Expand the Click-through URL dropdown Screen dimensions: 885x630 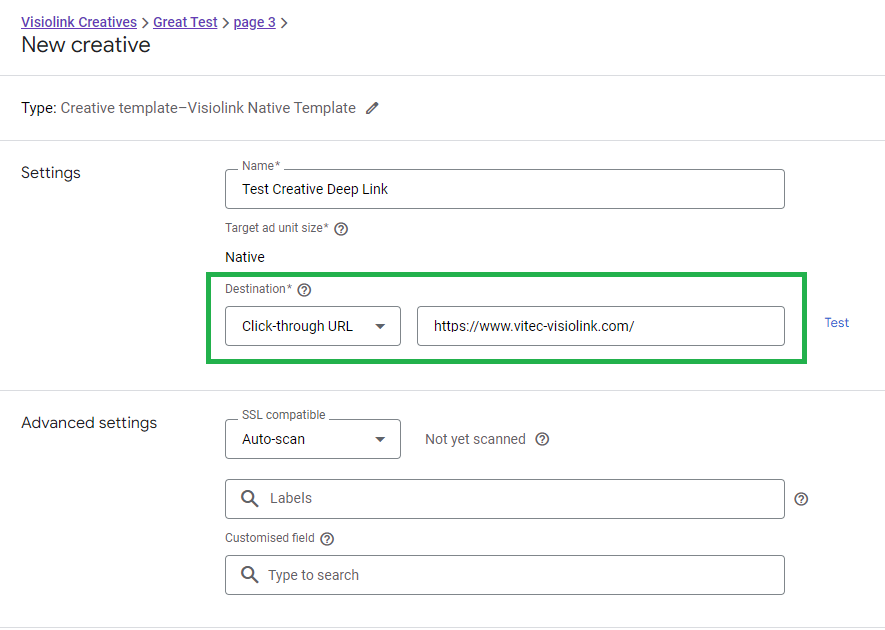tap(313, 326)
